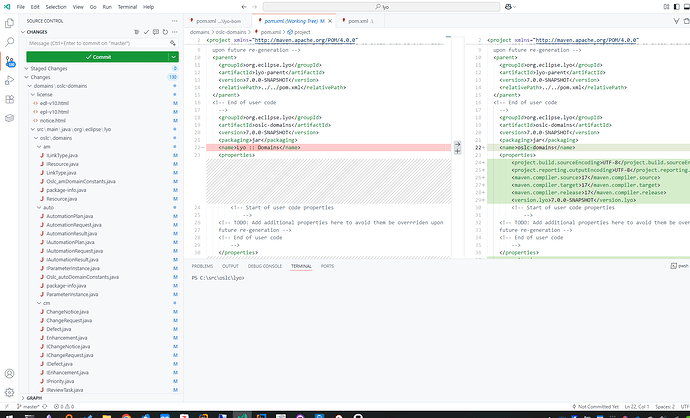The height and width of the screenshot is (418, 690).
Task: Click the Windows Start button on taskbar
Action: point(8,416)
